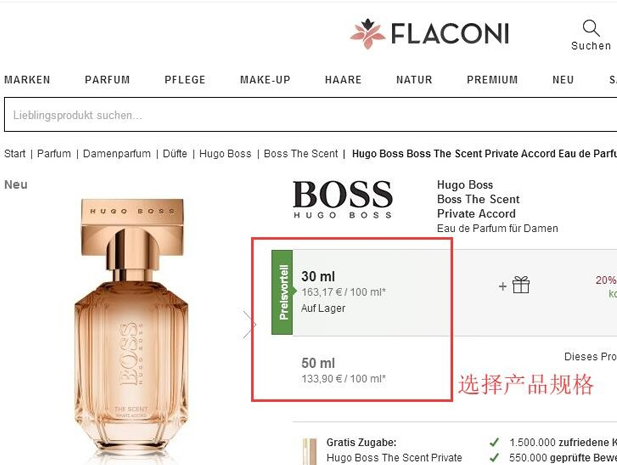This screenshot has height=465, width=617.
Task: Click the Damenparfum breadcrumb link
Action: pos(117,153)
